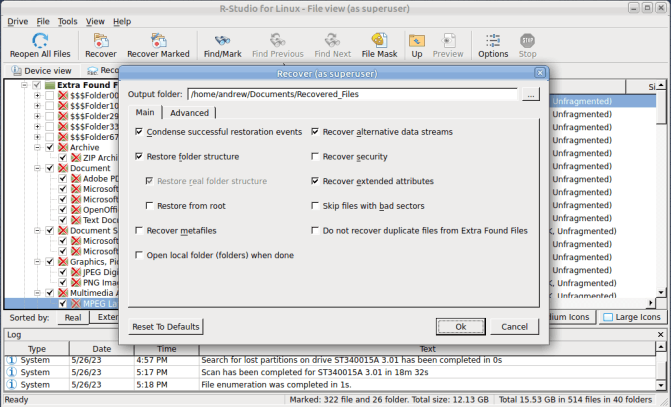The width and height of the screenshot is (671, 407).
Task: Expand the $$$Folder33 tree node
Action: (x=37, y=126)
